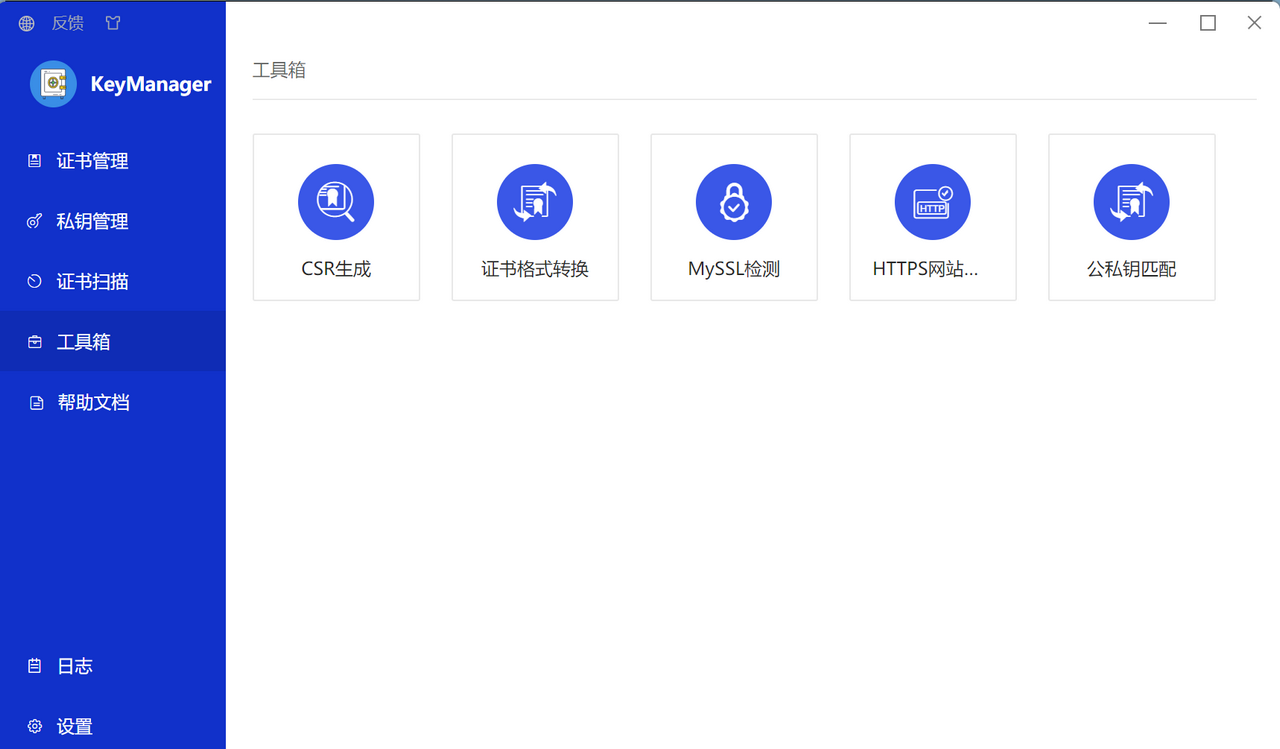Click the 公私钥匹配 key matching icon
The width and height of the screenshot is (1280, 749).
tap(1131, 202)
